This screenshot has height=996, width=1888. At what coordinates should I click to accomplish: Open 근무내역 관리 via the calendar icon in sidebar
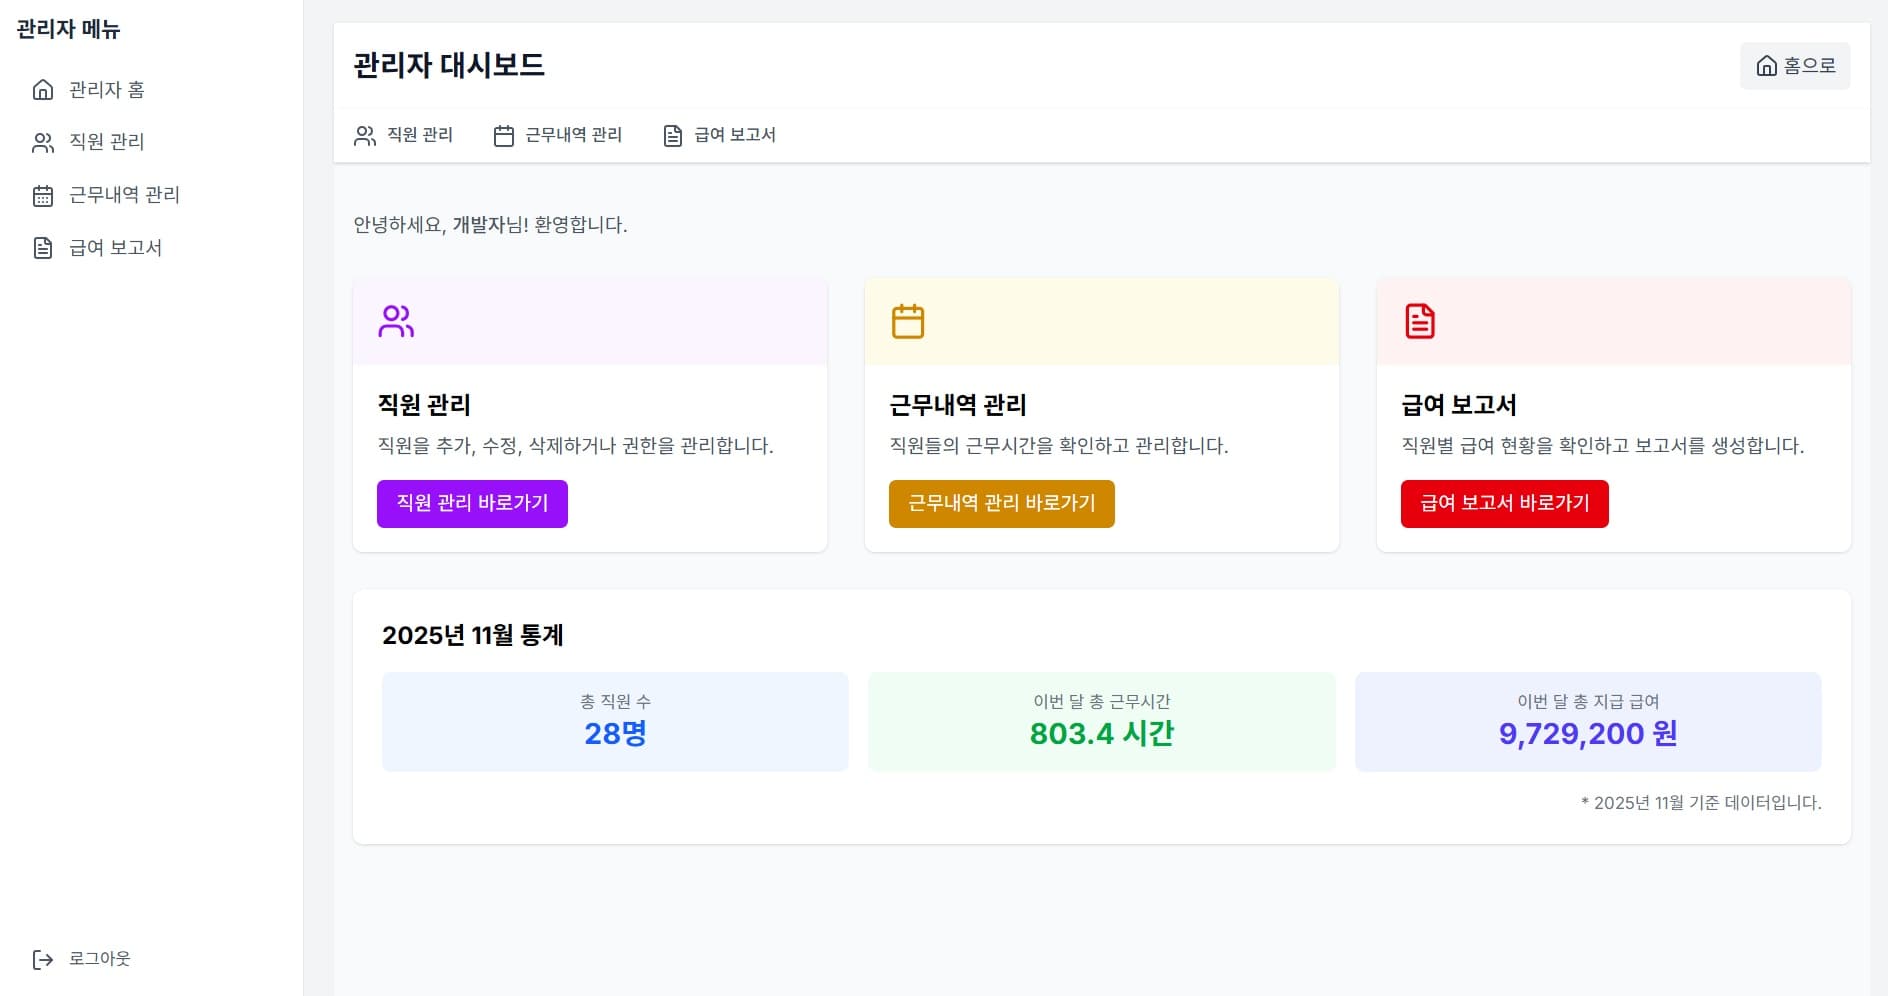pyautogui.click(x=41, y=195)
